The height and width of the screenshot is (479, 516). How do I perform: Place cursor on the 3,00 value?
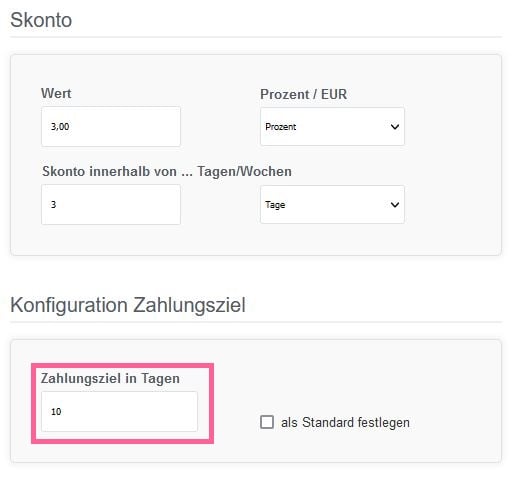tap(60, 127)
